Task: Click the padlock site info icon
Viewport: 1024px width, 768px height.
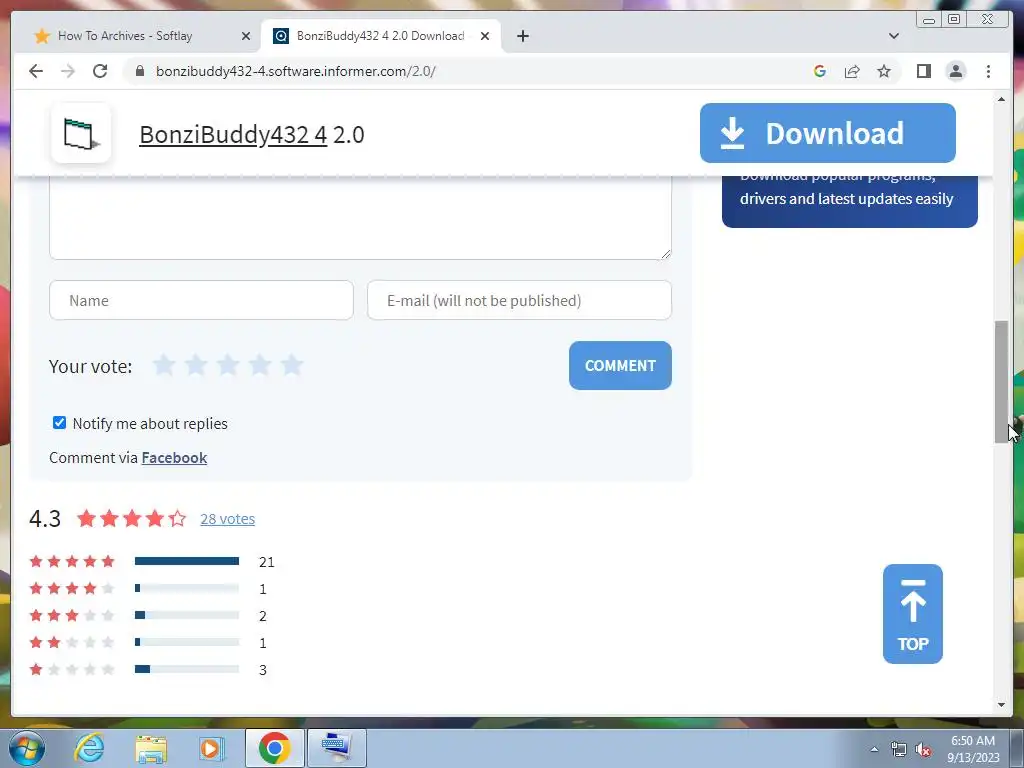Action: click(x=140, y=71)
